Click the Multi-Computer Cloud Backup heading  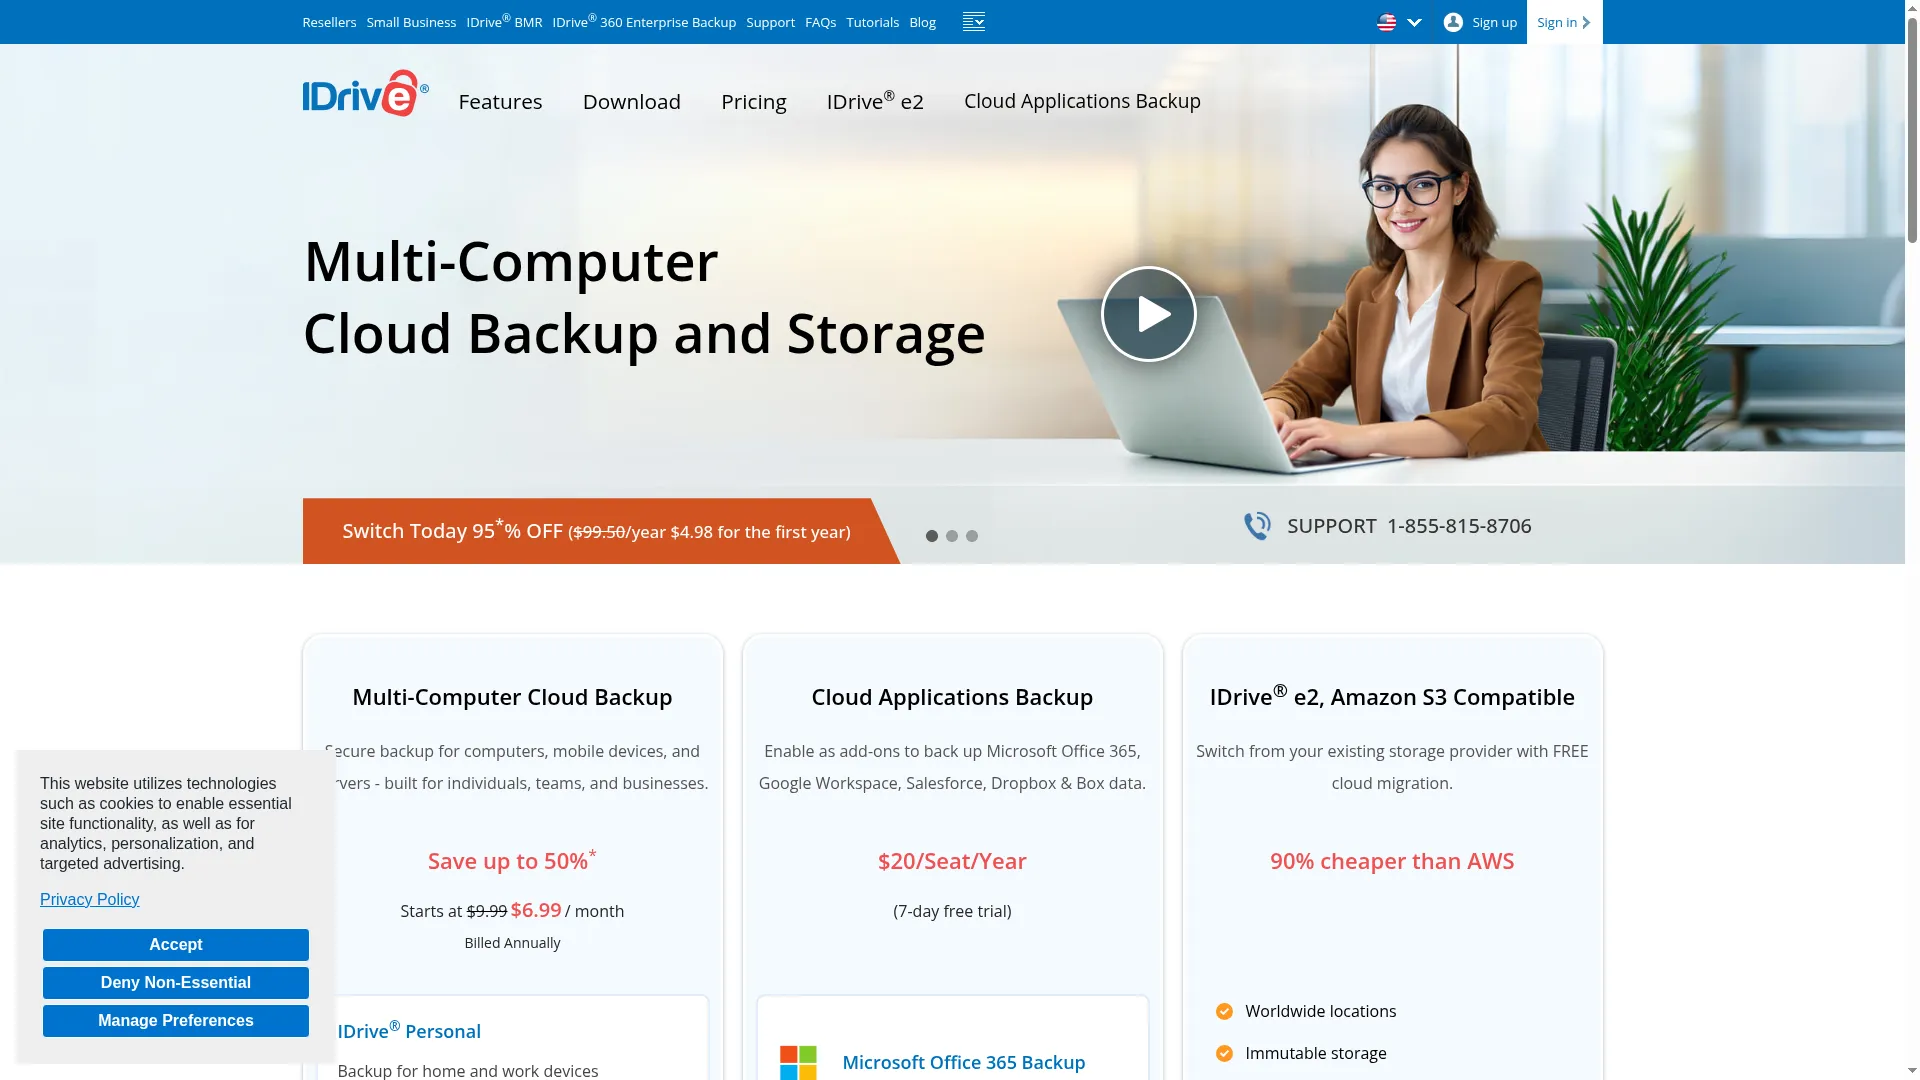[512, 697]
